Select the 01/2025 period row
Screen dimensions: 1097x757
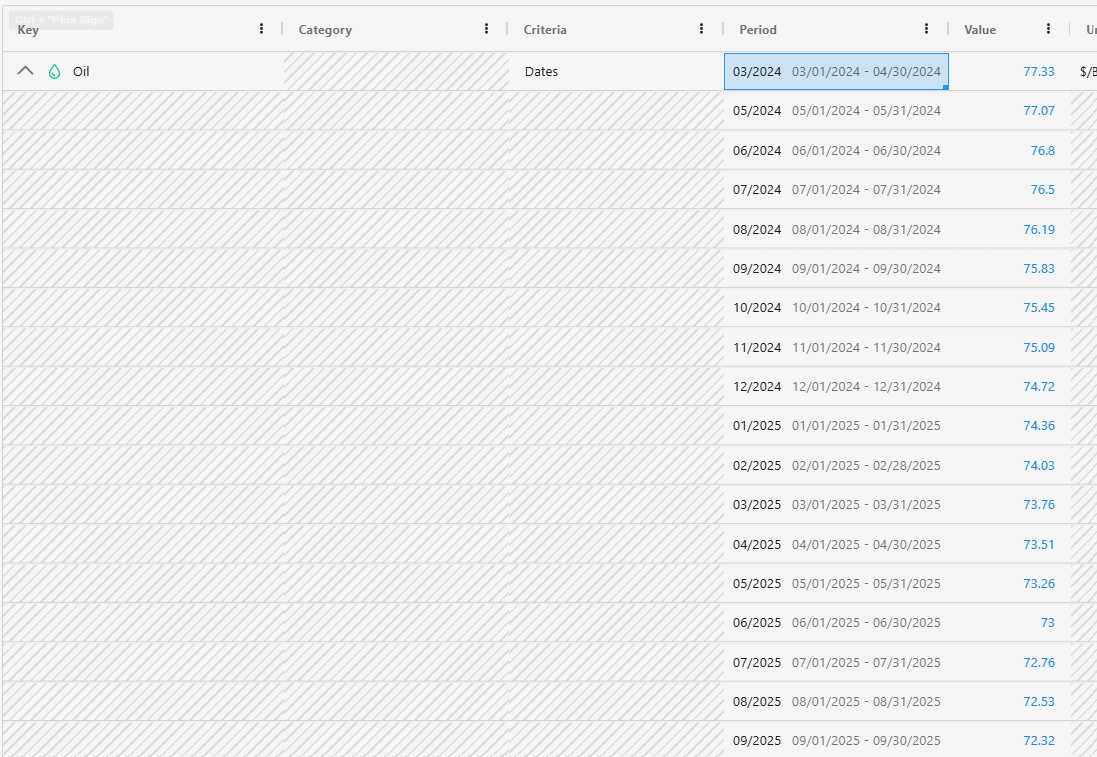pyautogui.click(x=836, y=426)
